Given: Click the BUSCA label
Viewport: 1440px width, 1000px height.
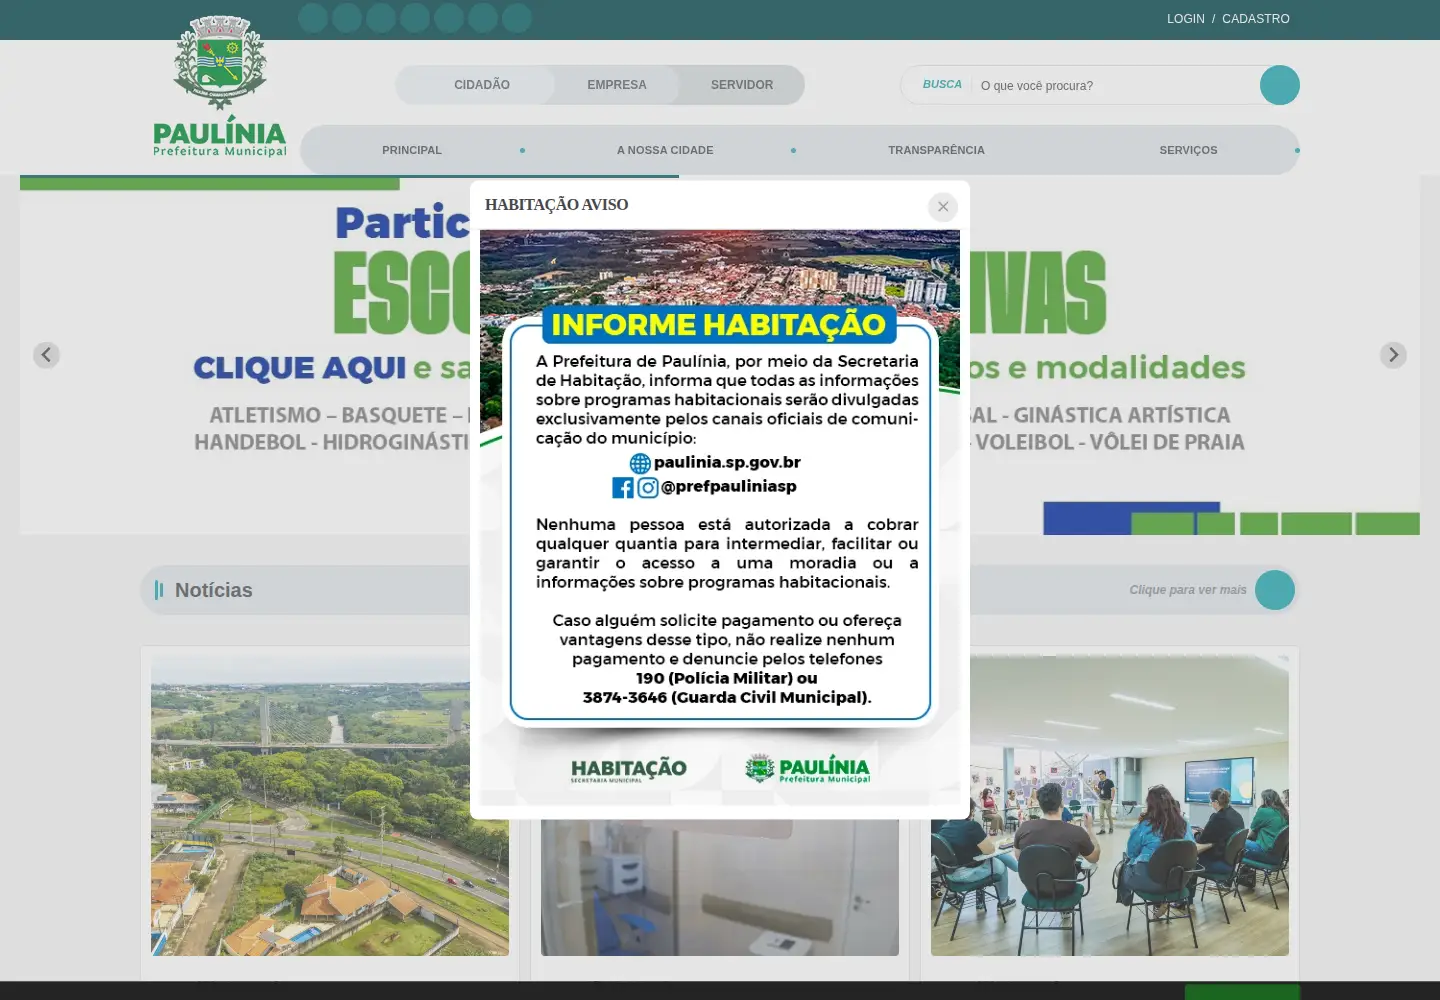Looking at the screenshot, I should pyautogui.click(x=942, y=85).
